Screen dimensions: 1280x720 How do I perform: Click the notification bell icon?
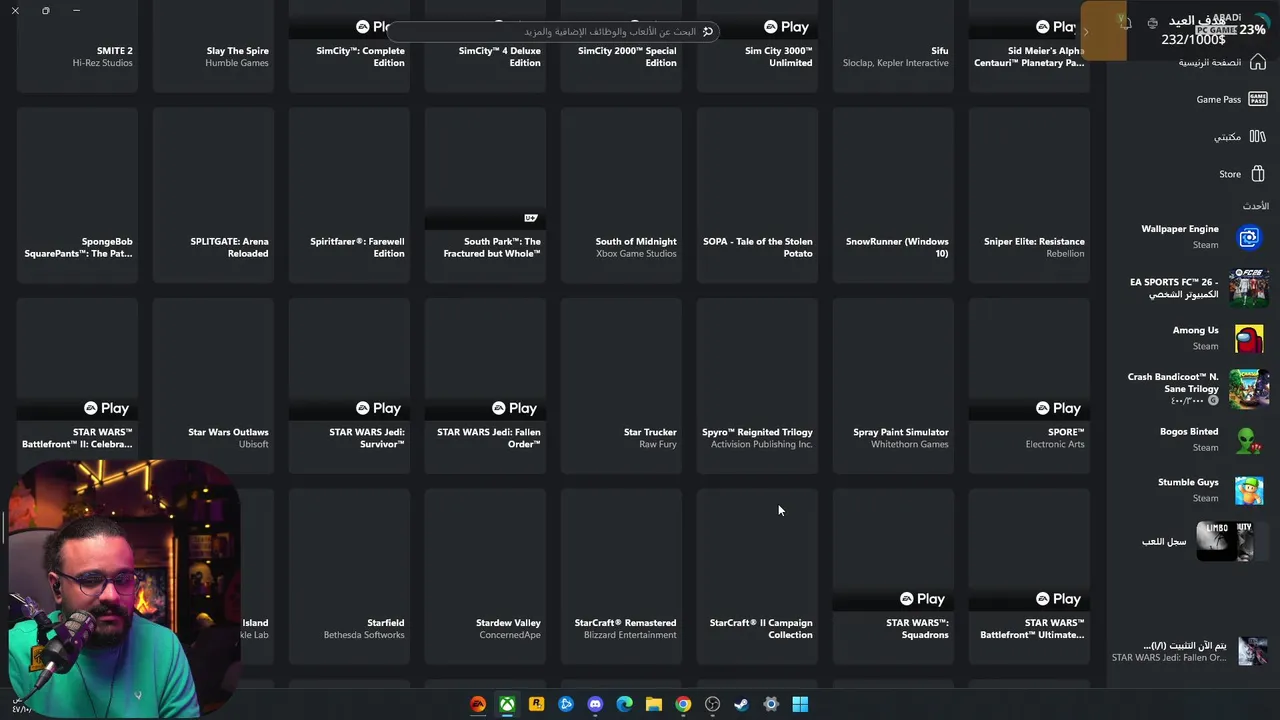[1126, 24]
